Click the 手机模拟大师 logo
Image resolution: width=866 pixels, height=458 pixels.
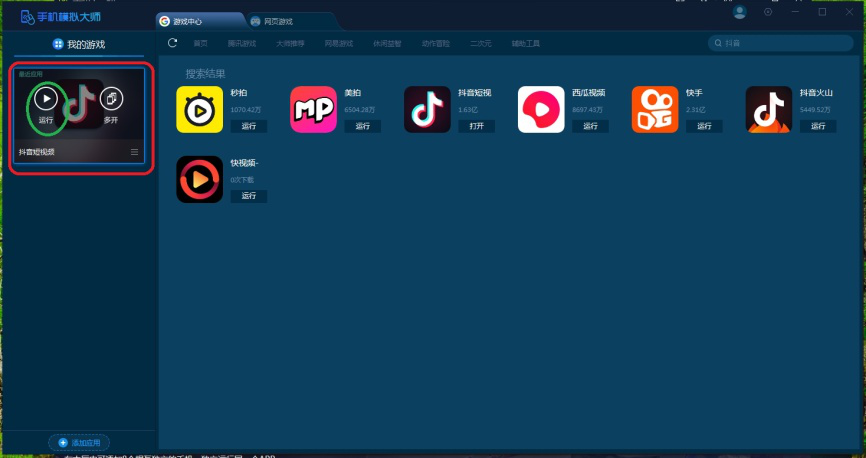pyautogui.click(x=60, y=17)
